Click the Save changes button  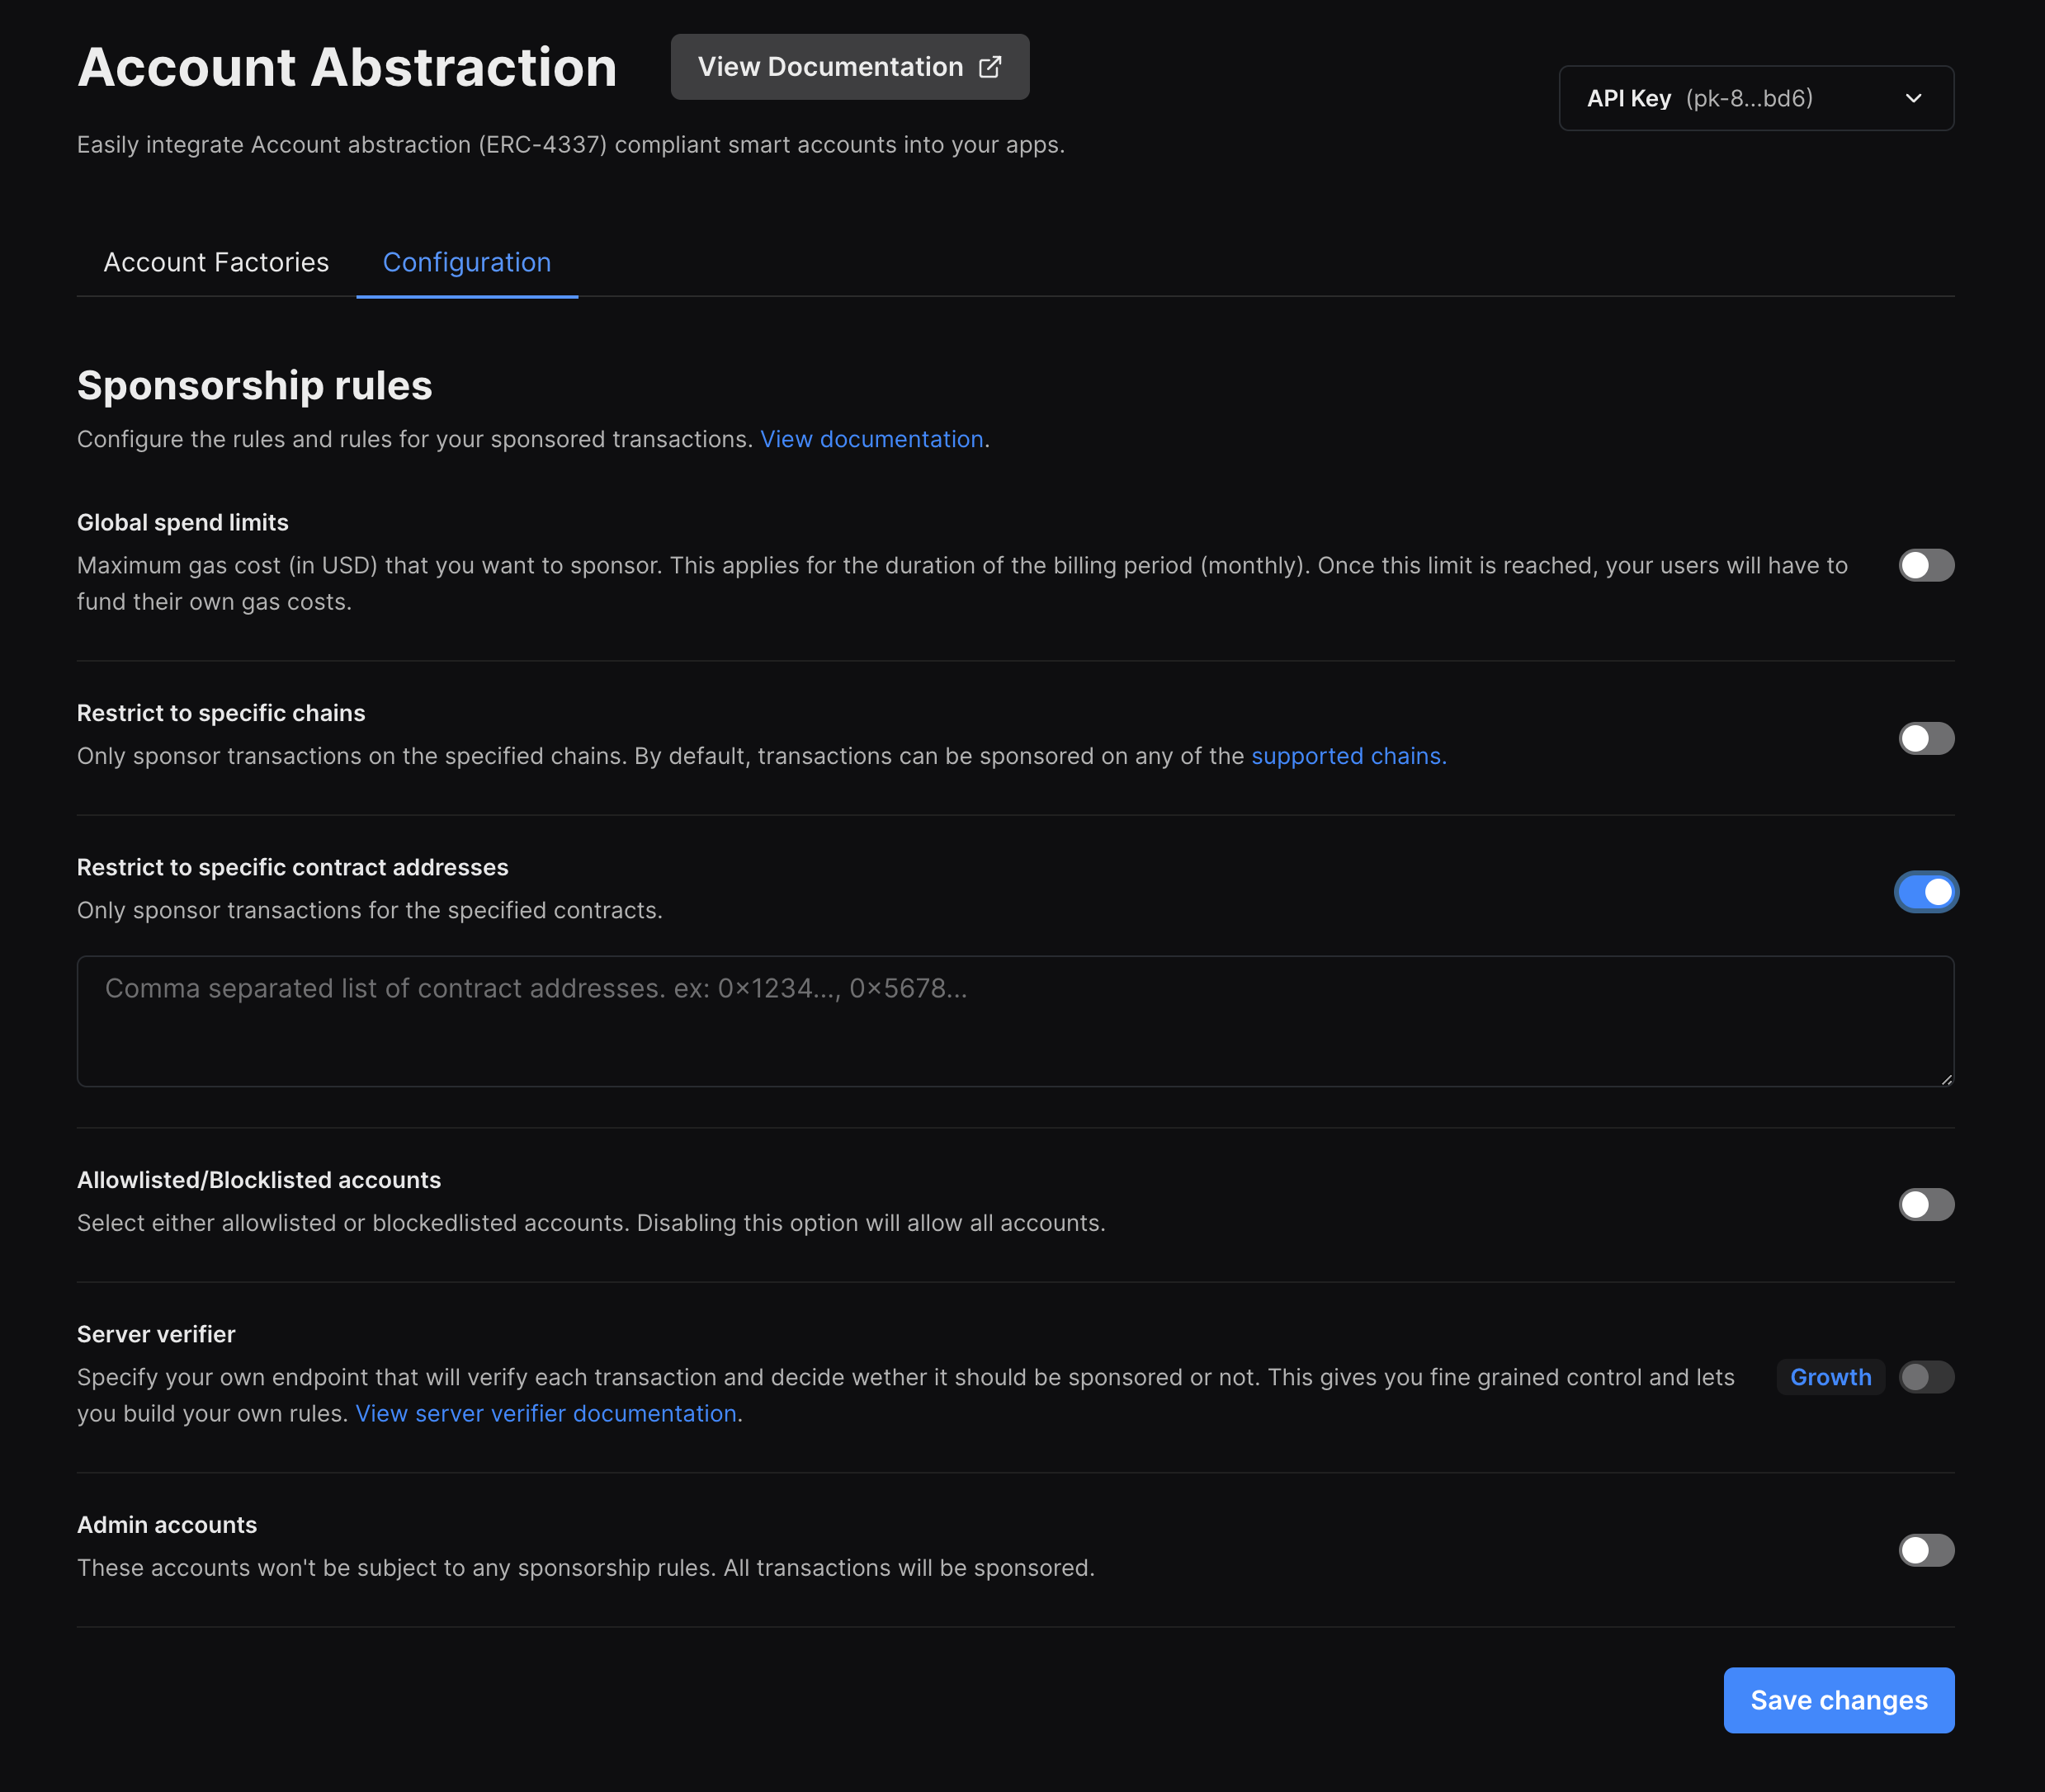[1838, 1700]
